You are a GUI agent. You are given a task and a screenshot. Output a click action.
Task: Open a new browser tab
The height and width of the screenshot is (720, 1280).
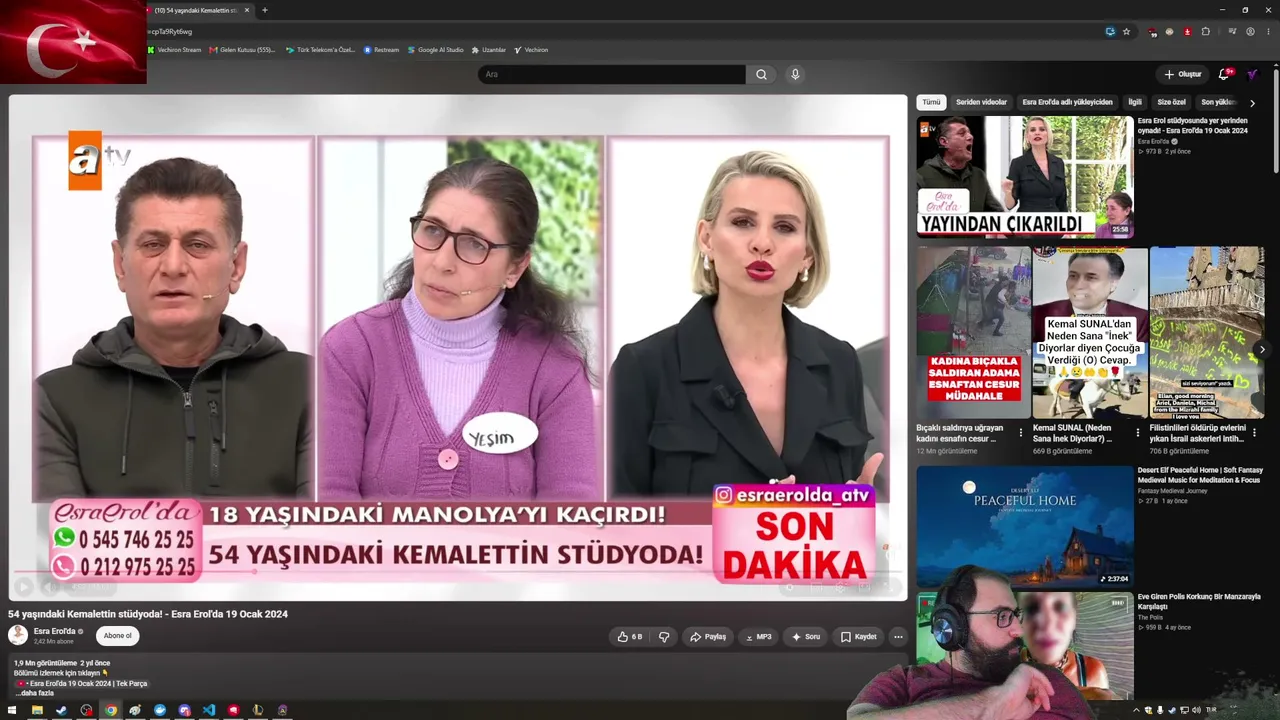[x=264, y=10]
